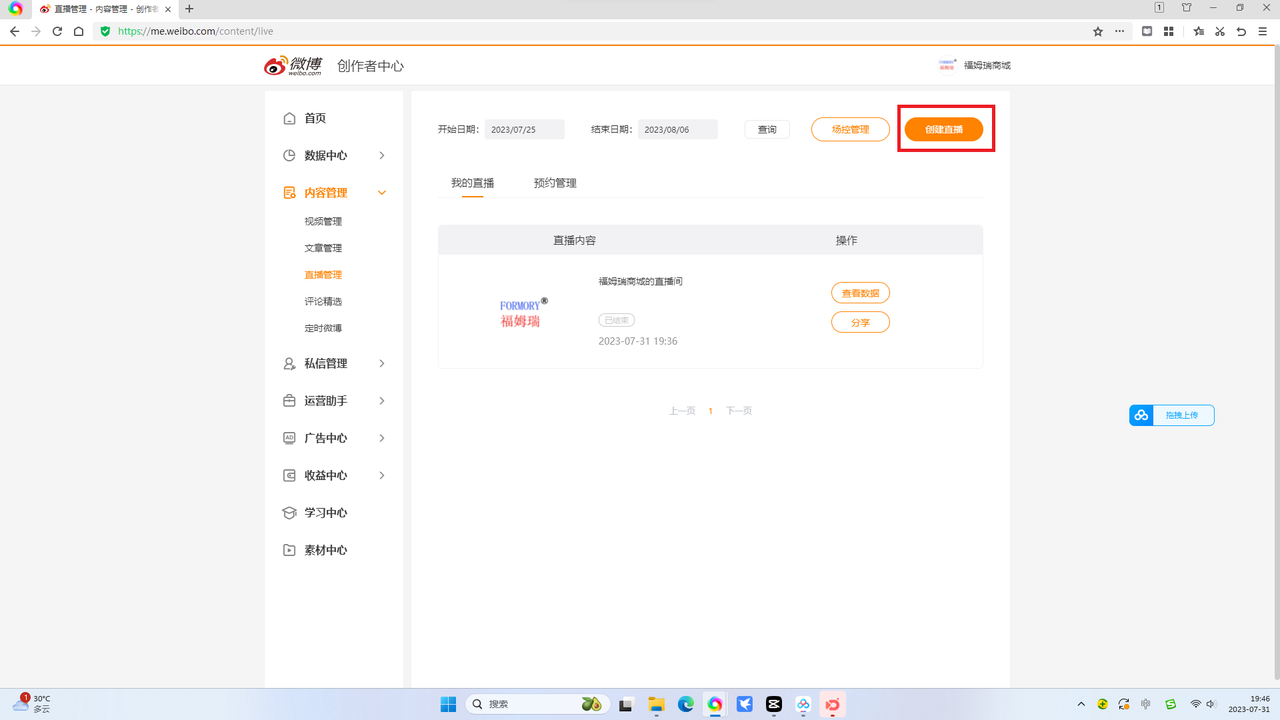
Task: Click the browser refresh icon
Action: [x=57, y=31]
